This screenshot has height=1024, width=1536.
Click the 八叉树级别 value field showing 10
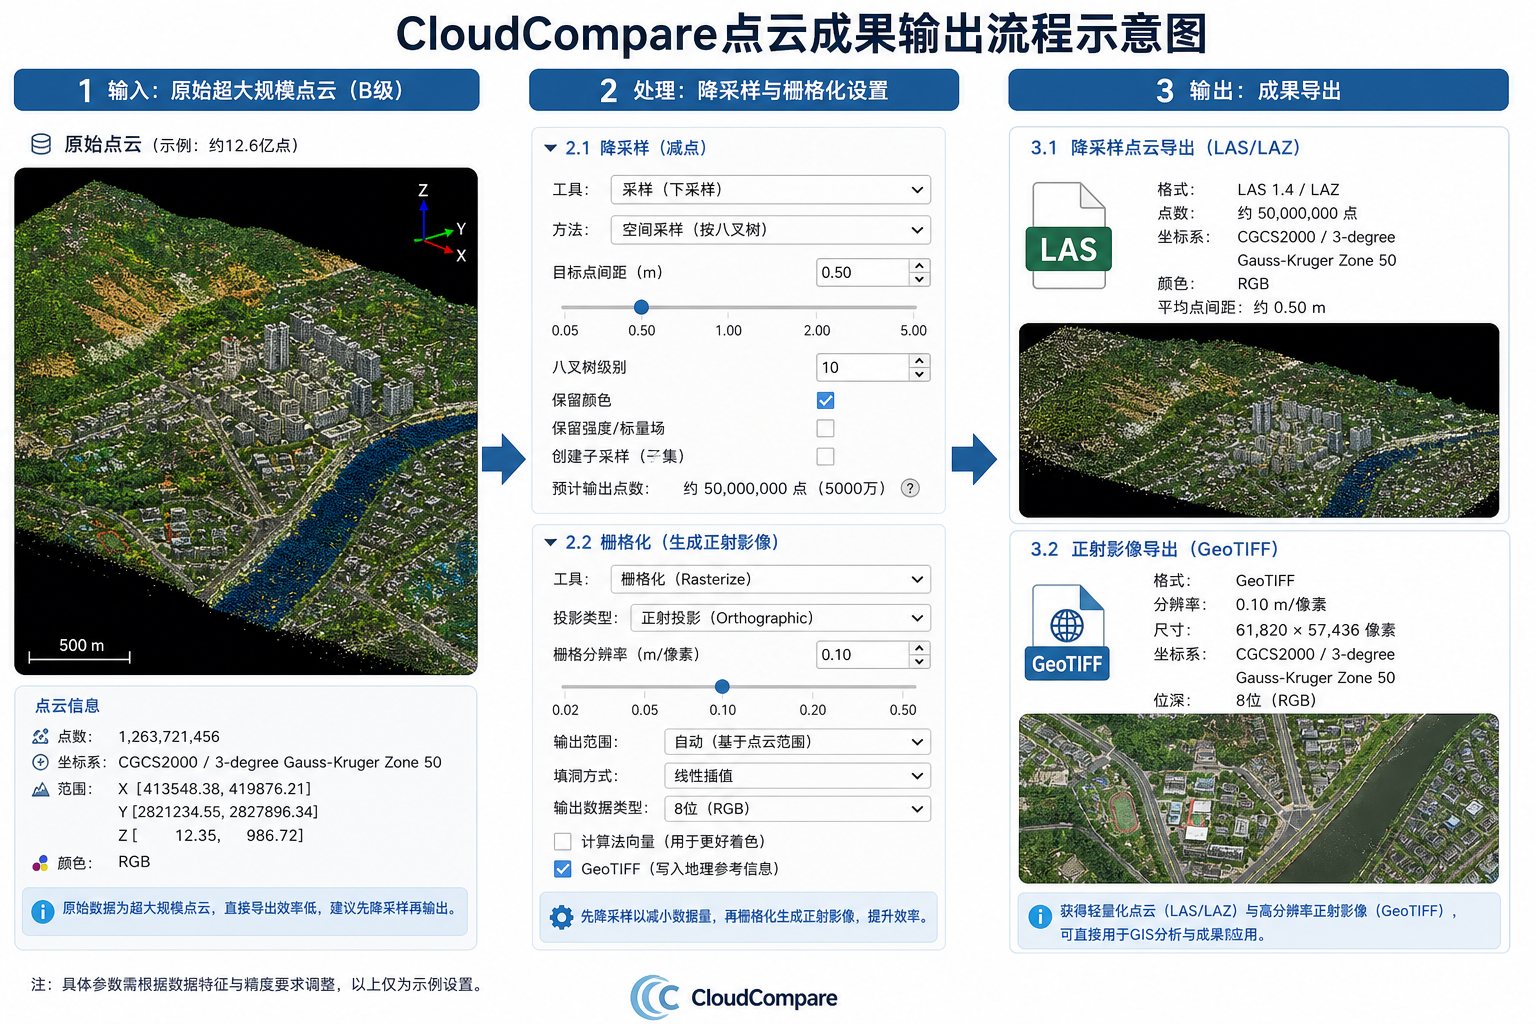click(863, 367)
